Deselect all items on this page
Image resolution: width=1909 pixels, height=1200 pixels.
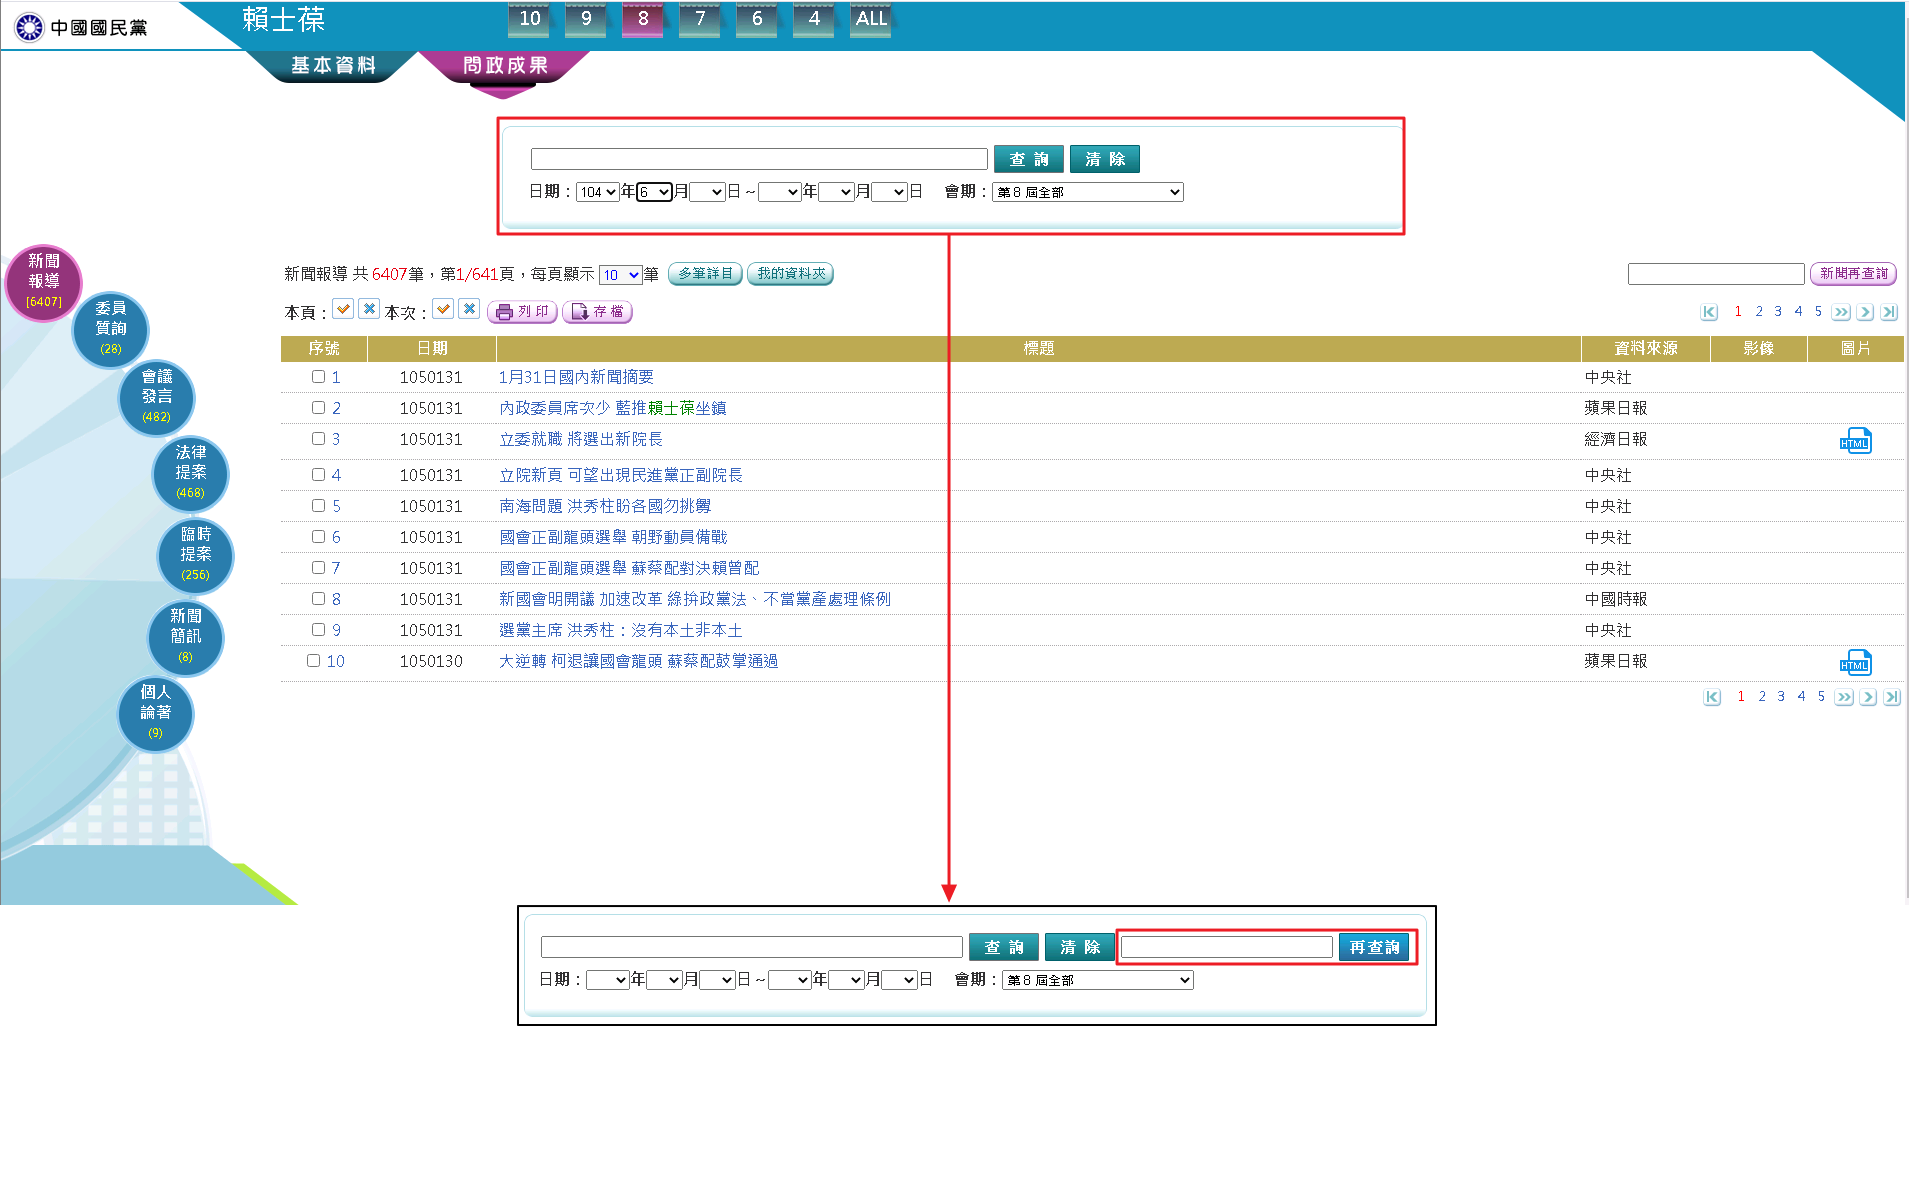(369, 310)
